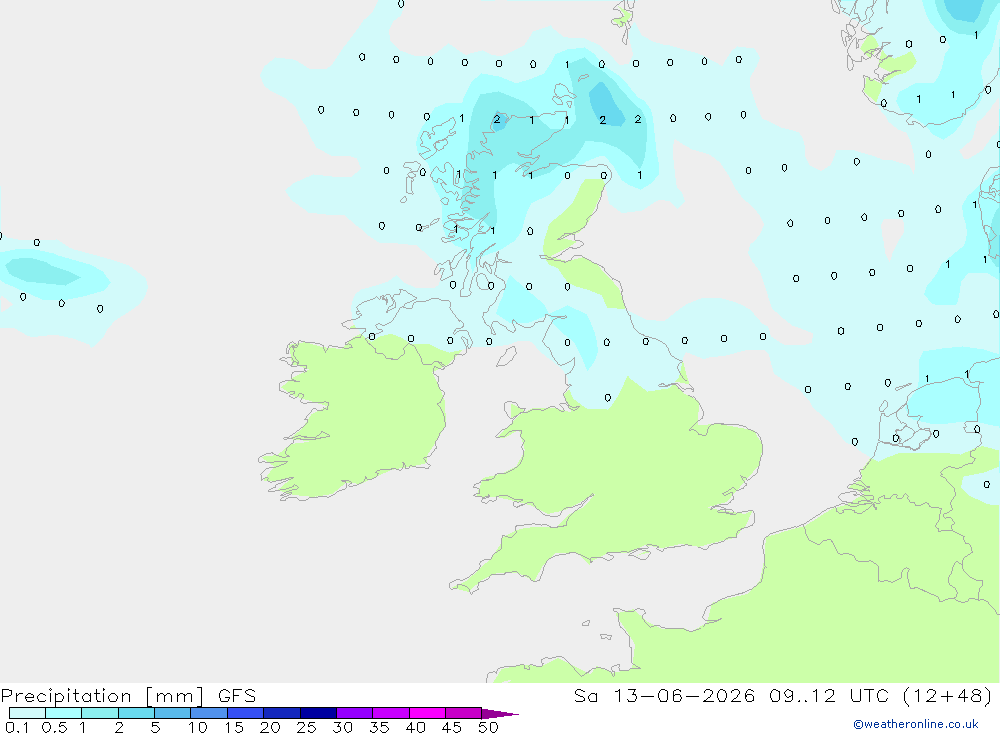The width and height of the screenshot is (1000, 733).
Task: Select the '45' legend scale value
Action: pos(452,727)
